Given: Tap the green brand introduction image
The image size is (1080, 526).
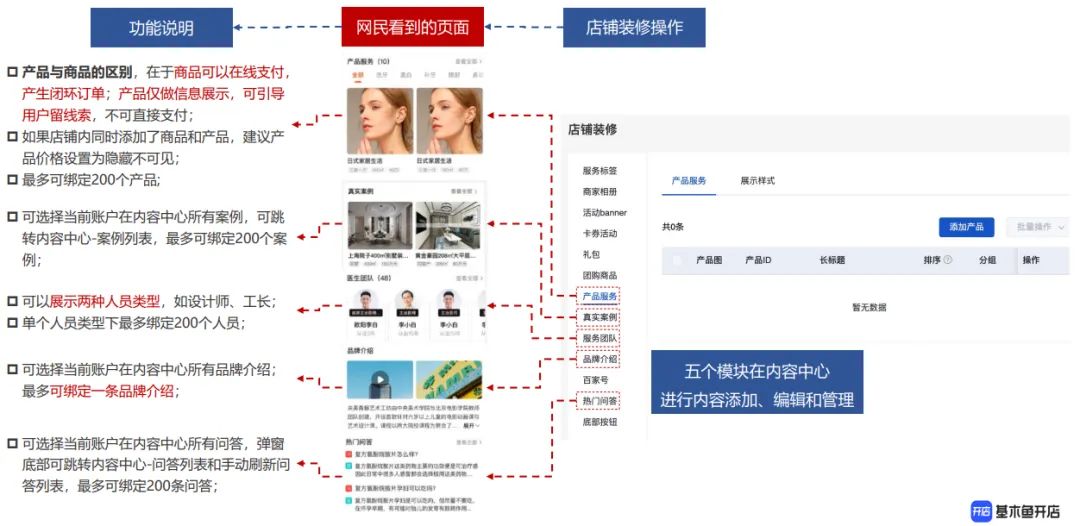Looking at the screenshot, I should (x=449, y=380).
